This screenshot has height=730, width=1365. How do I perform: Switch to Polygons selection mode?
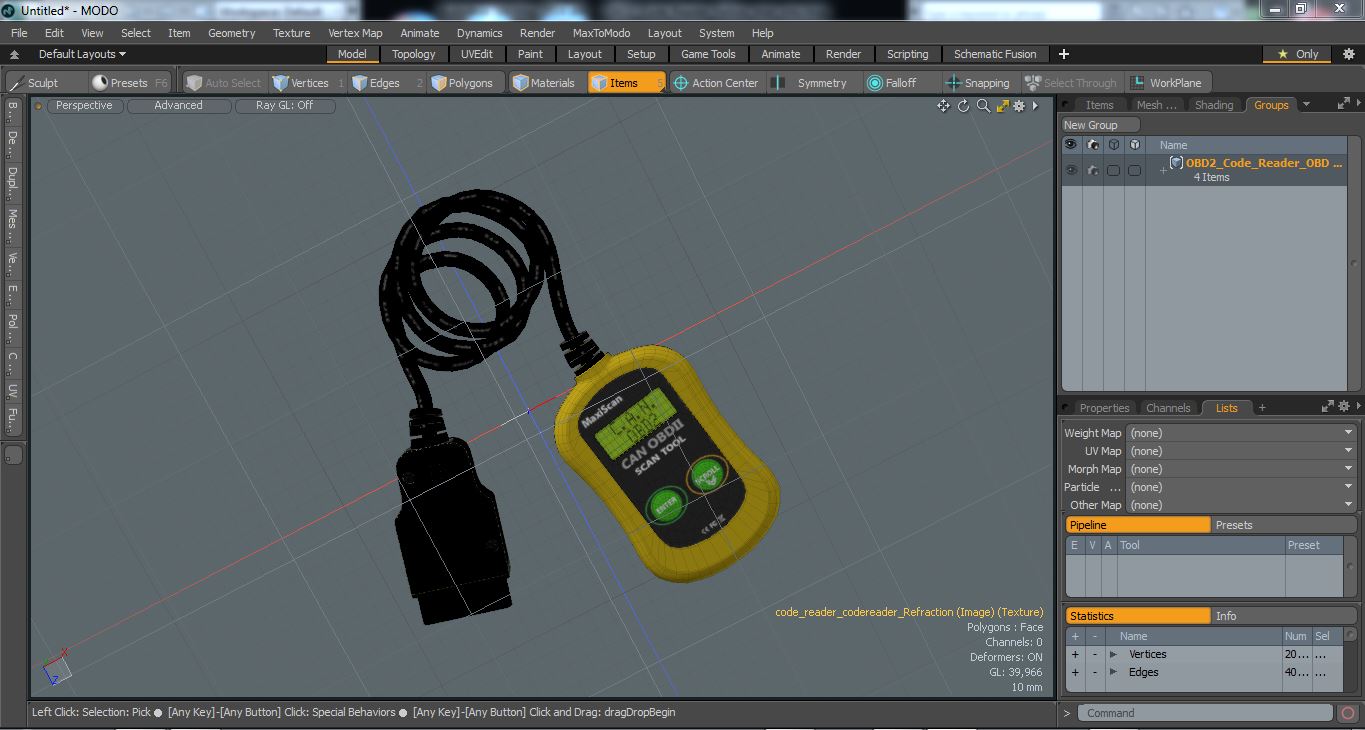[x=468, y=83]
